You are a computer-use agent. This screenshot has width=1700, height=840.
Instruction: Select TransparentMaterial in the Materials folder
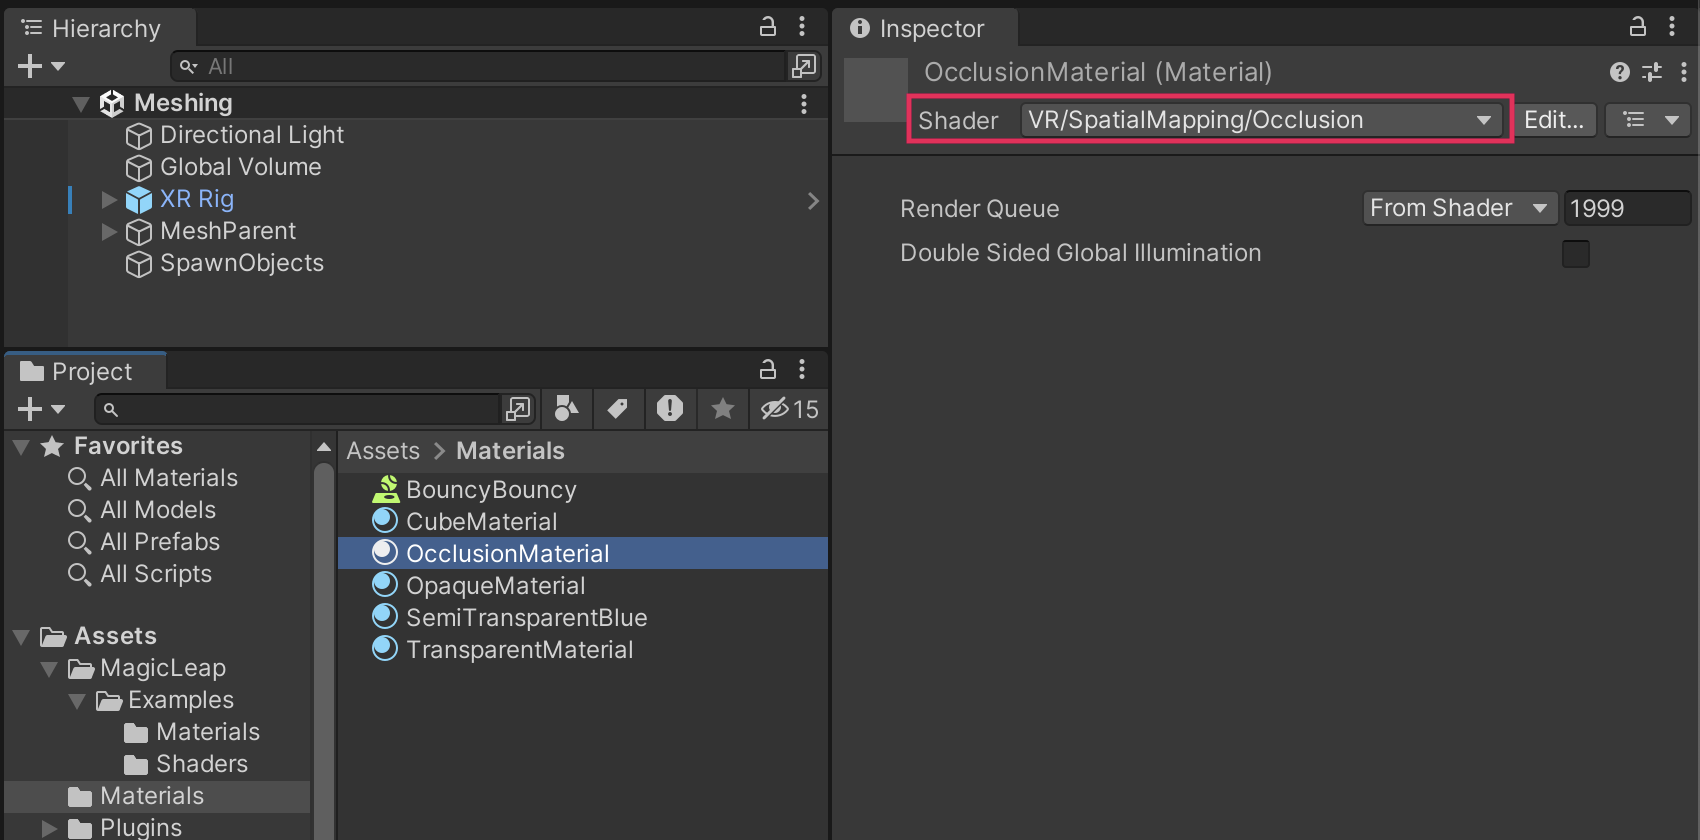click(x=519, y=649)
